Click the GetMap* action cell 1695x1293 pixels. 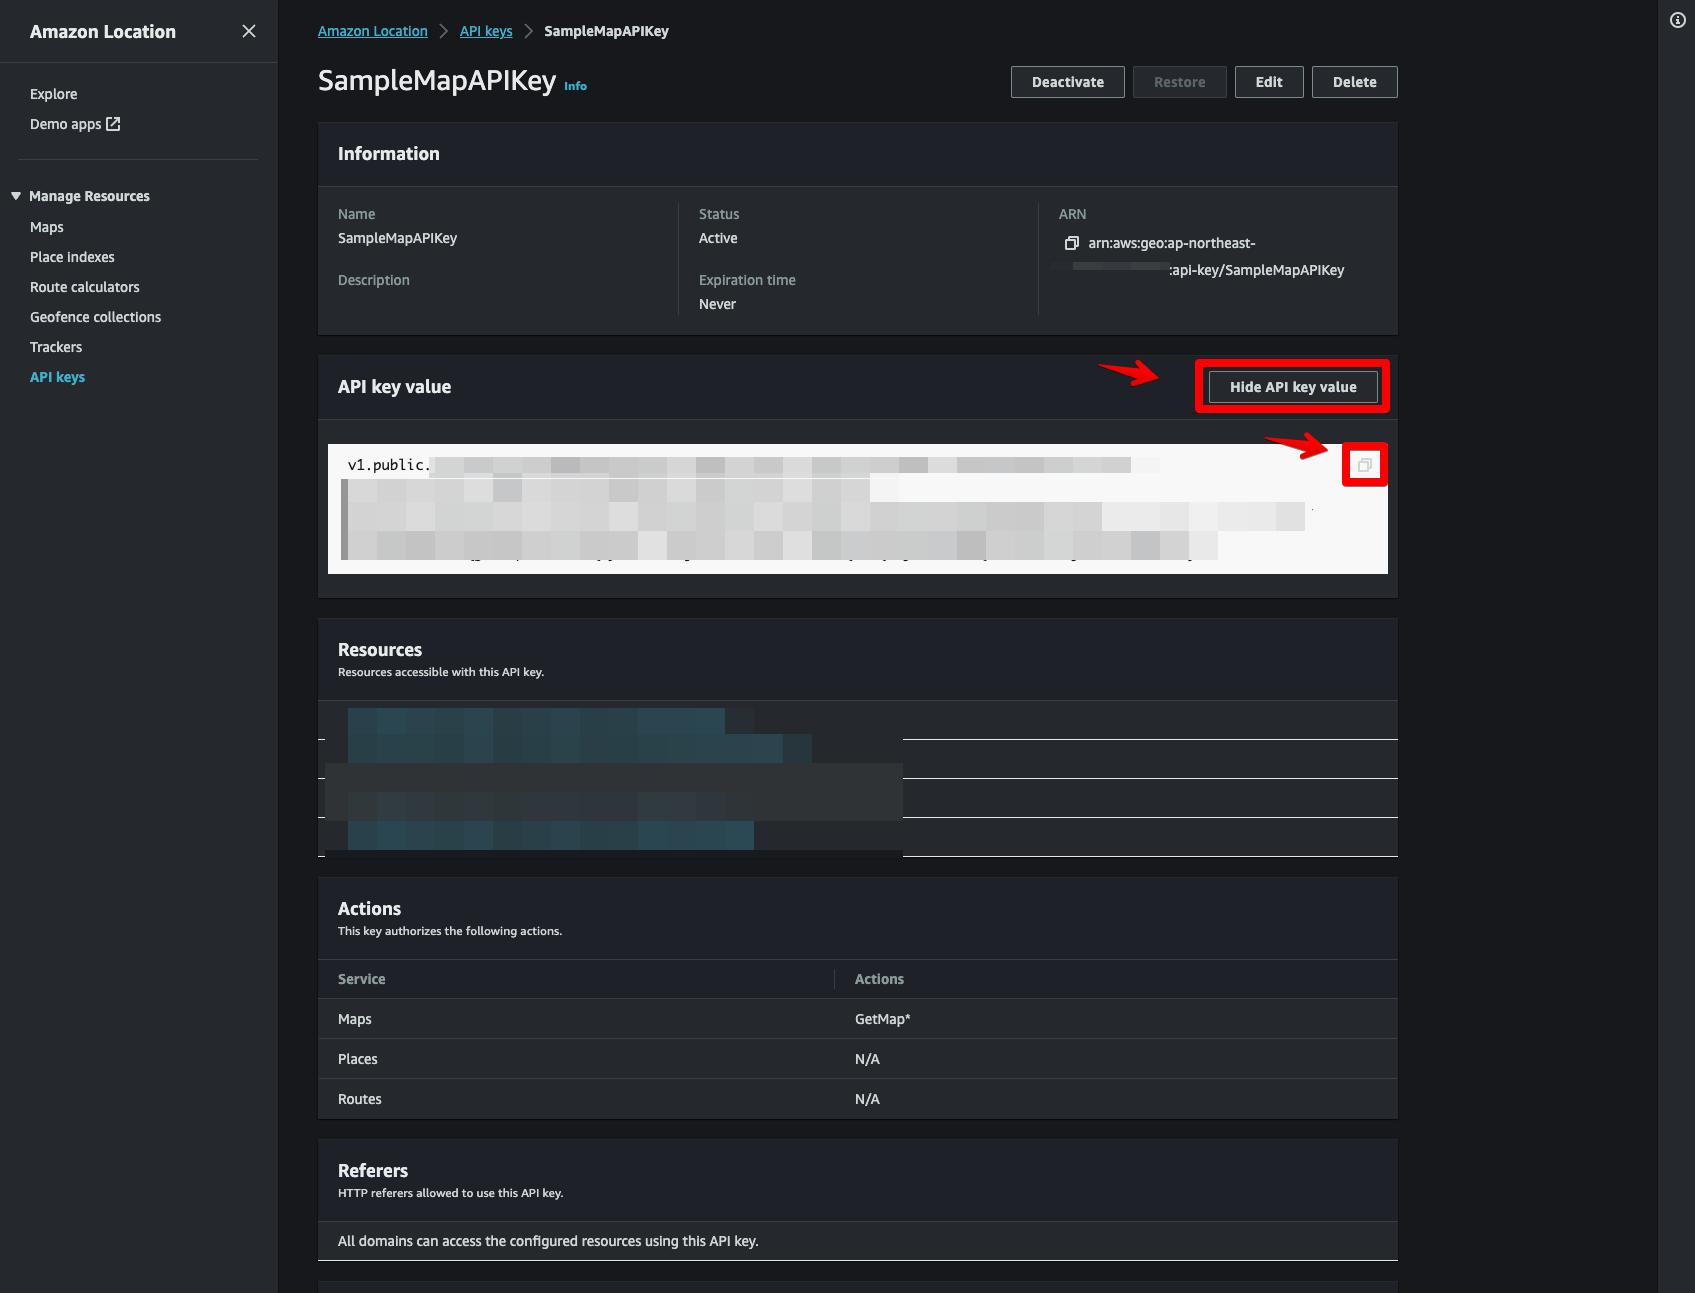click(882, 1019)
